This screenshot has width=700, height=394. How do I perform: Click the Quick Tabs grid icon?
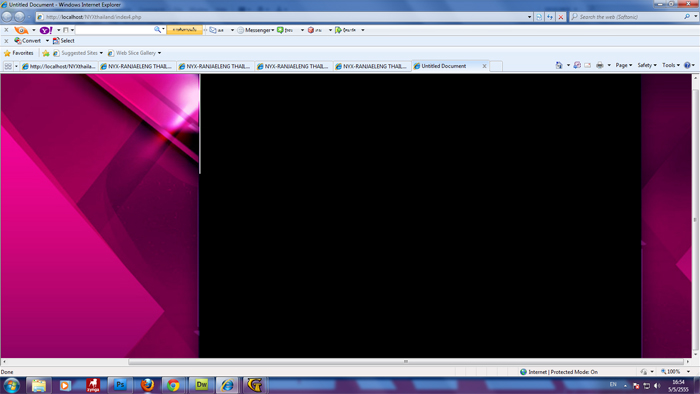[8, 66]
